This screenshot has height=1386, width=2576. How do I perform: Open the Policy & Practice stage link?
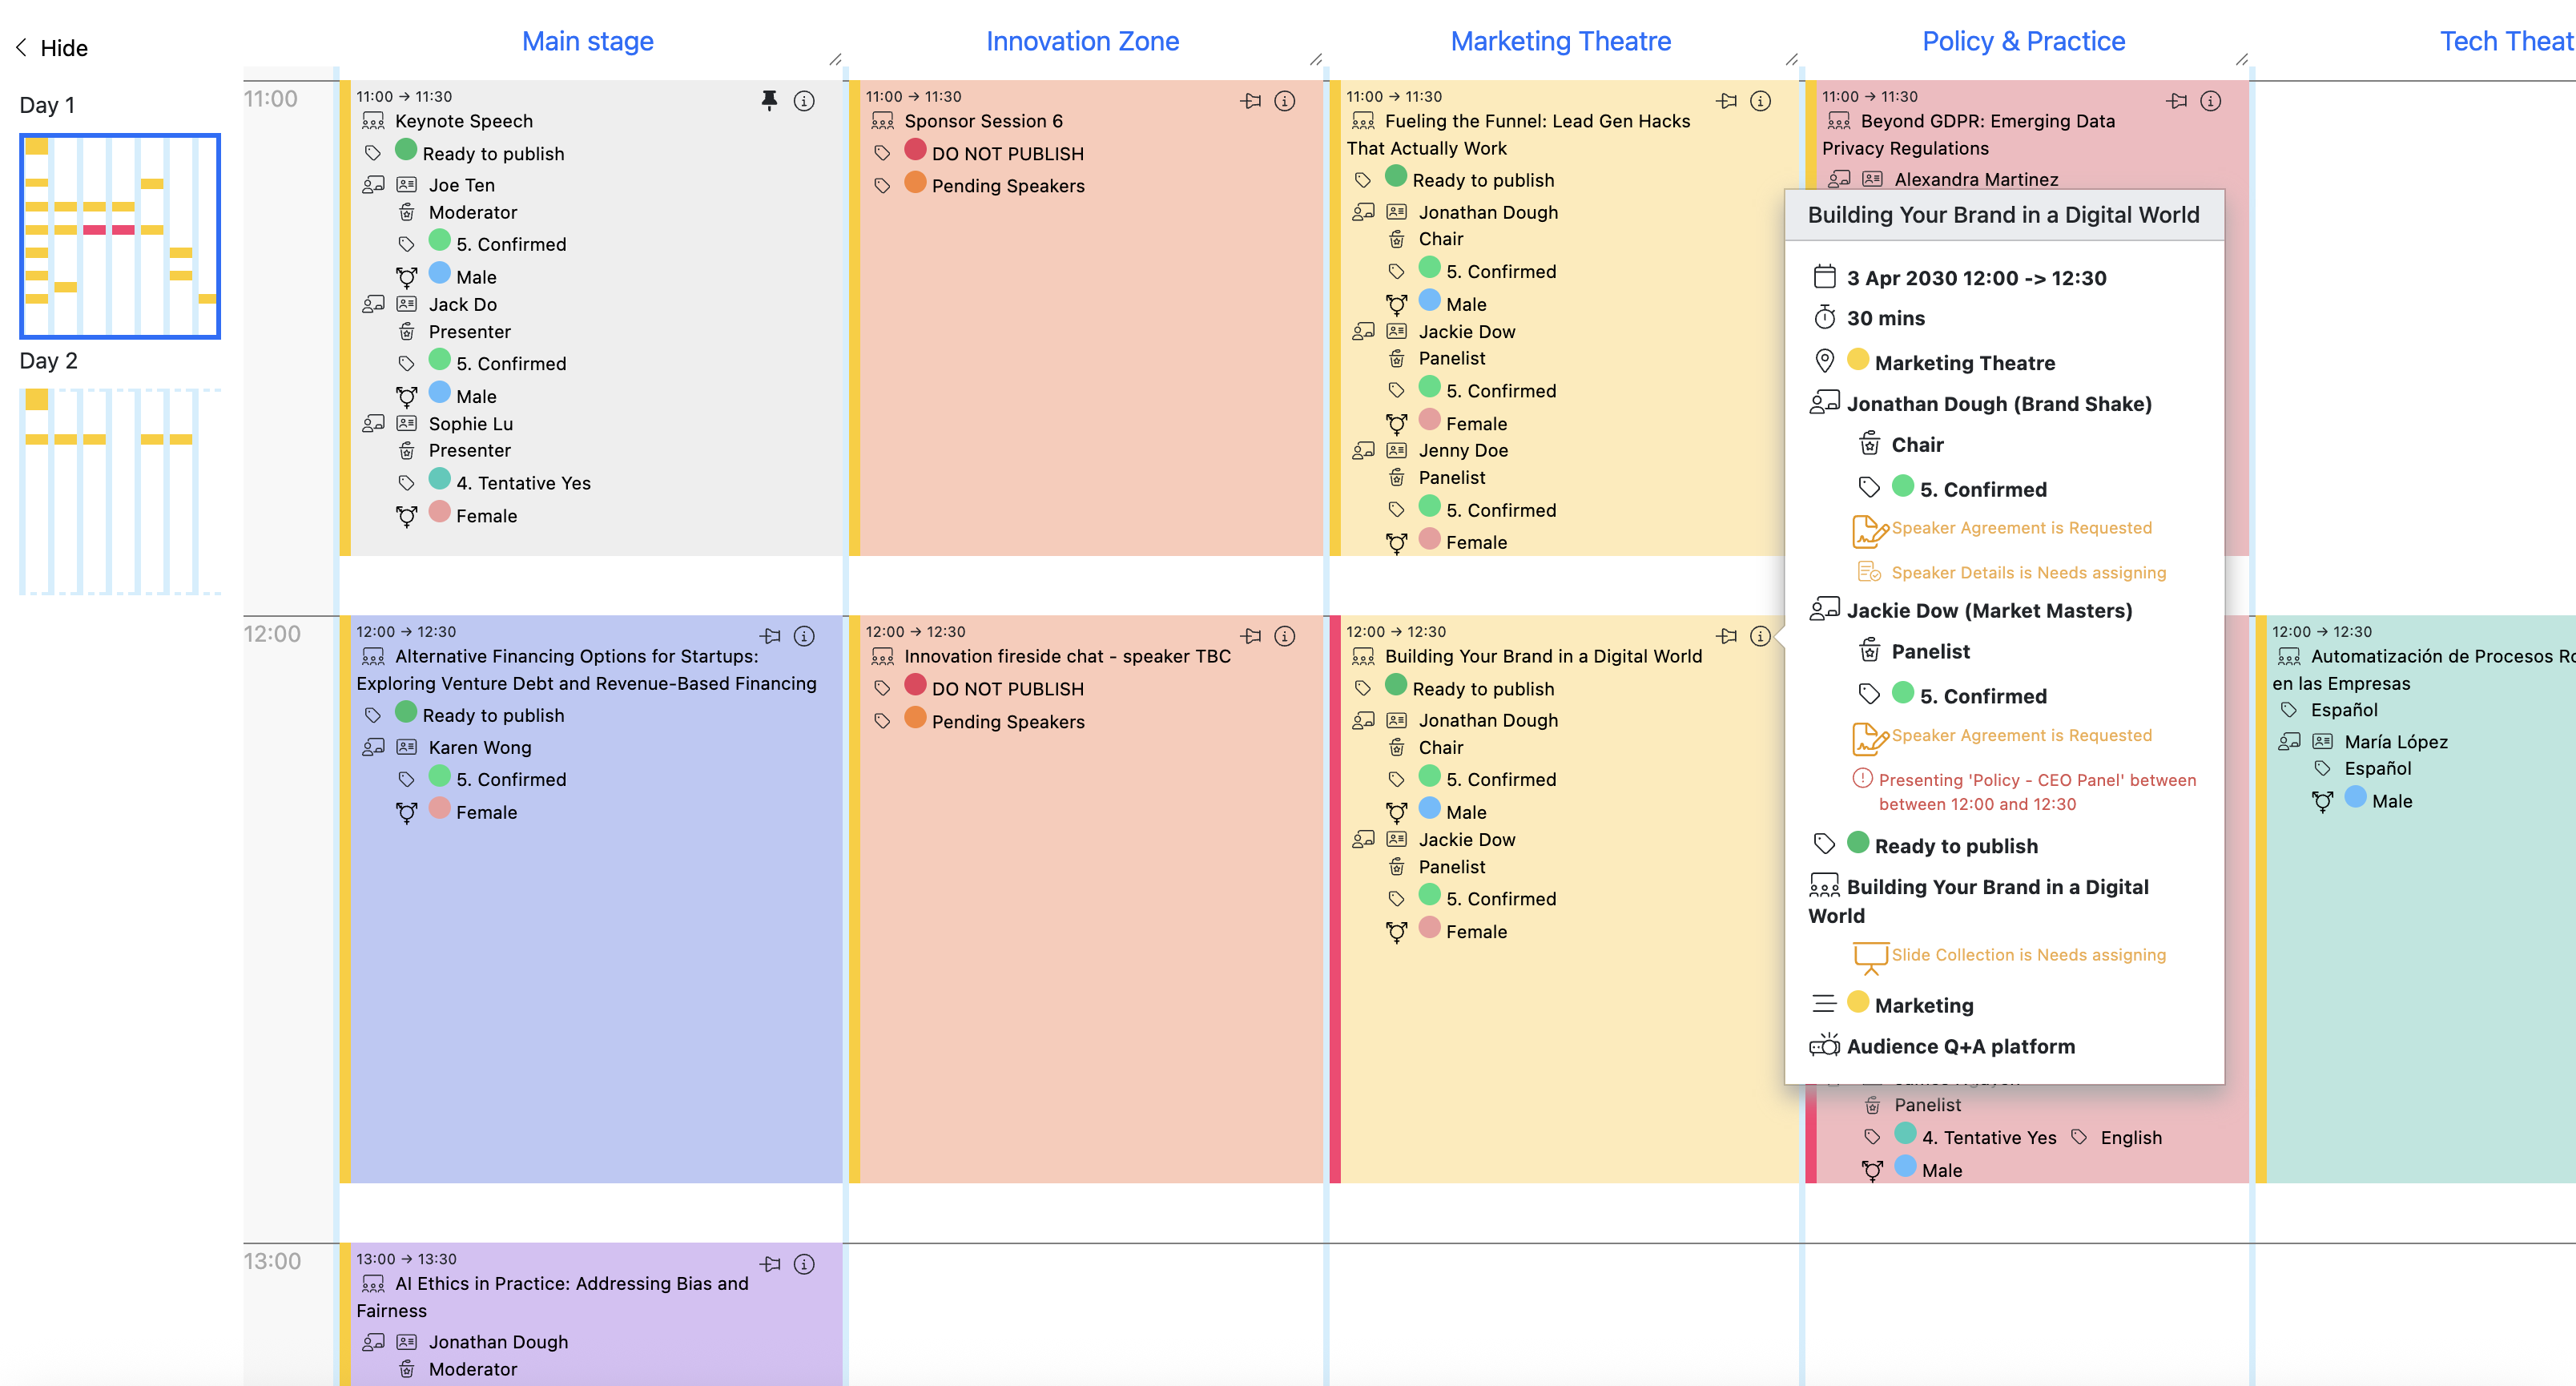tap(2023, 41)
